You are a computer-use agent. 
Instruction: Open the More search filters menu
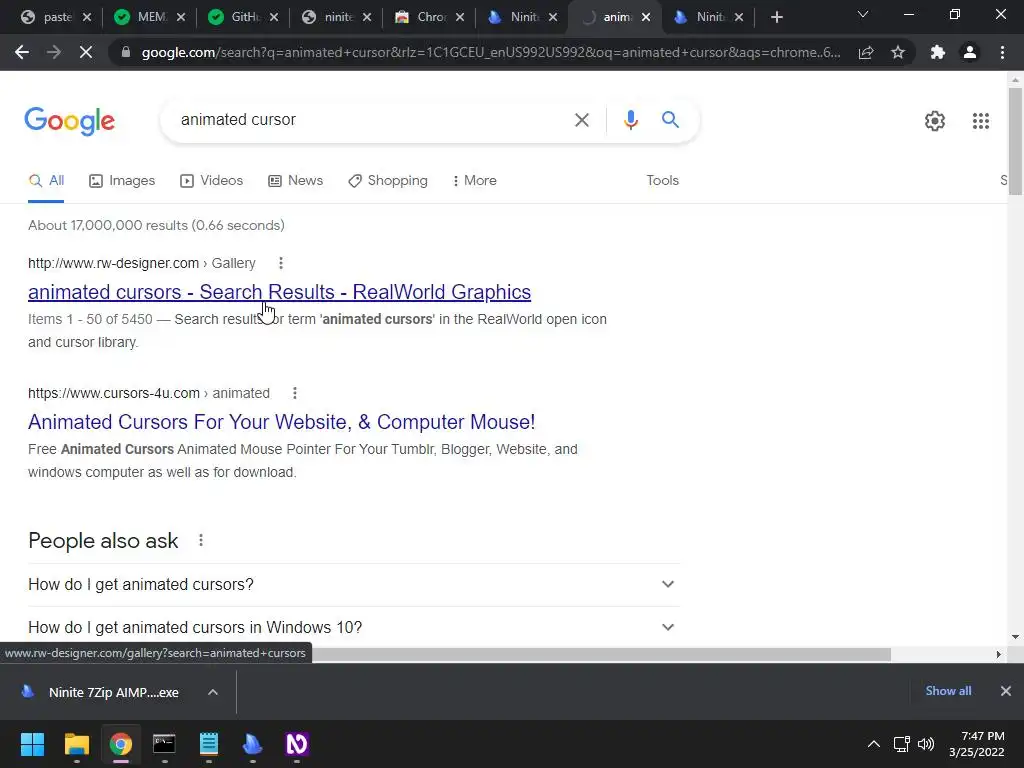tap(474, 181)
